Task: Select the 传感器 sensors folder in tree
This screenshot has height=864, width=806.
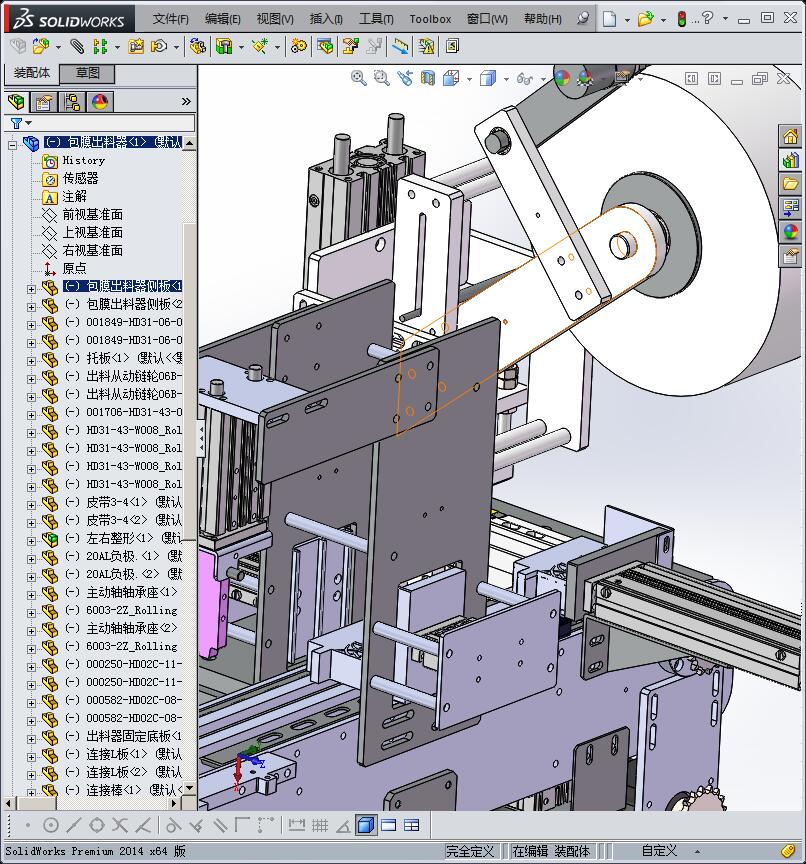Action: pos(80,179)
